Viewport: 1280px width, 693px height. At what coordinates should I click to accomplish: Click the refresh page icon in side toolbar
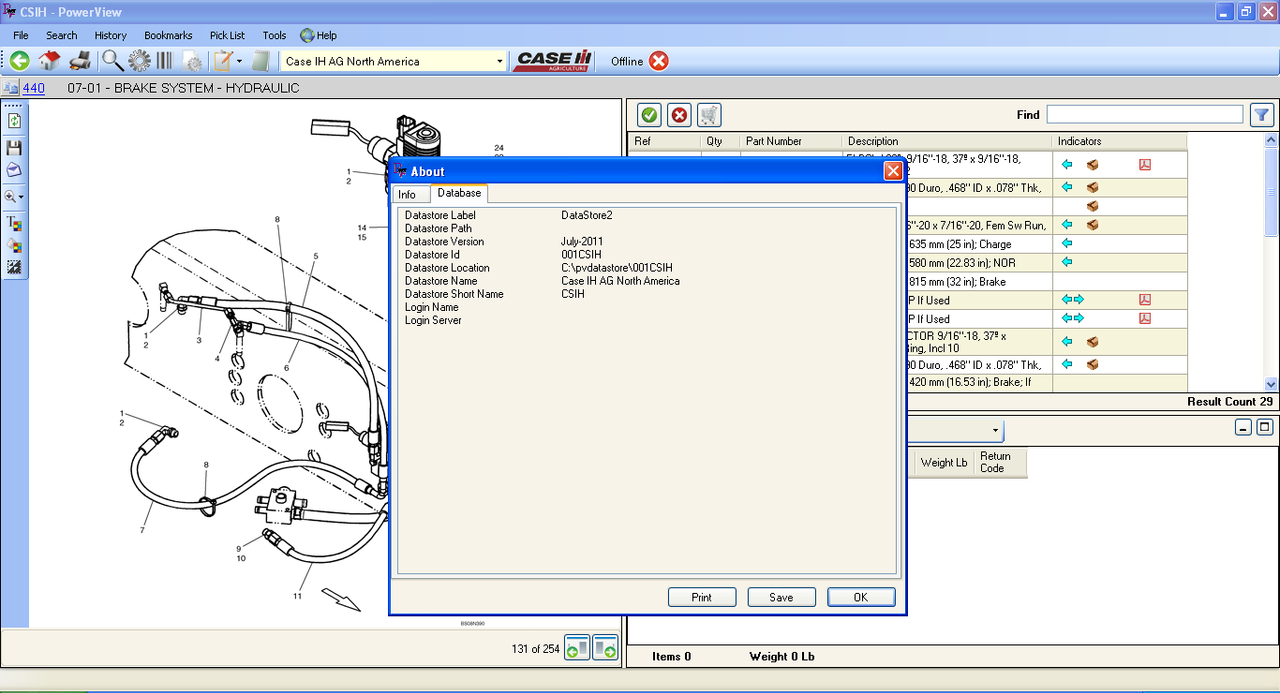tap(14, 121)
